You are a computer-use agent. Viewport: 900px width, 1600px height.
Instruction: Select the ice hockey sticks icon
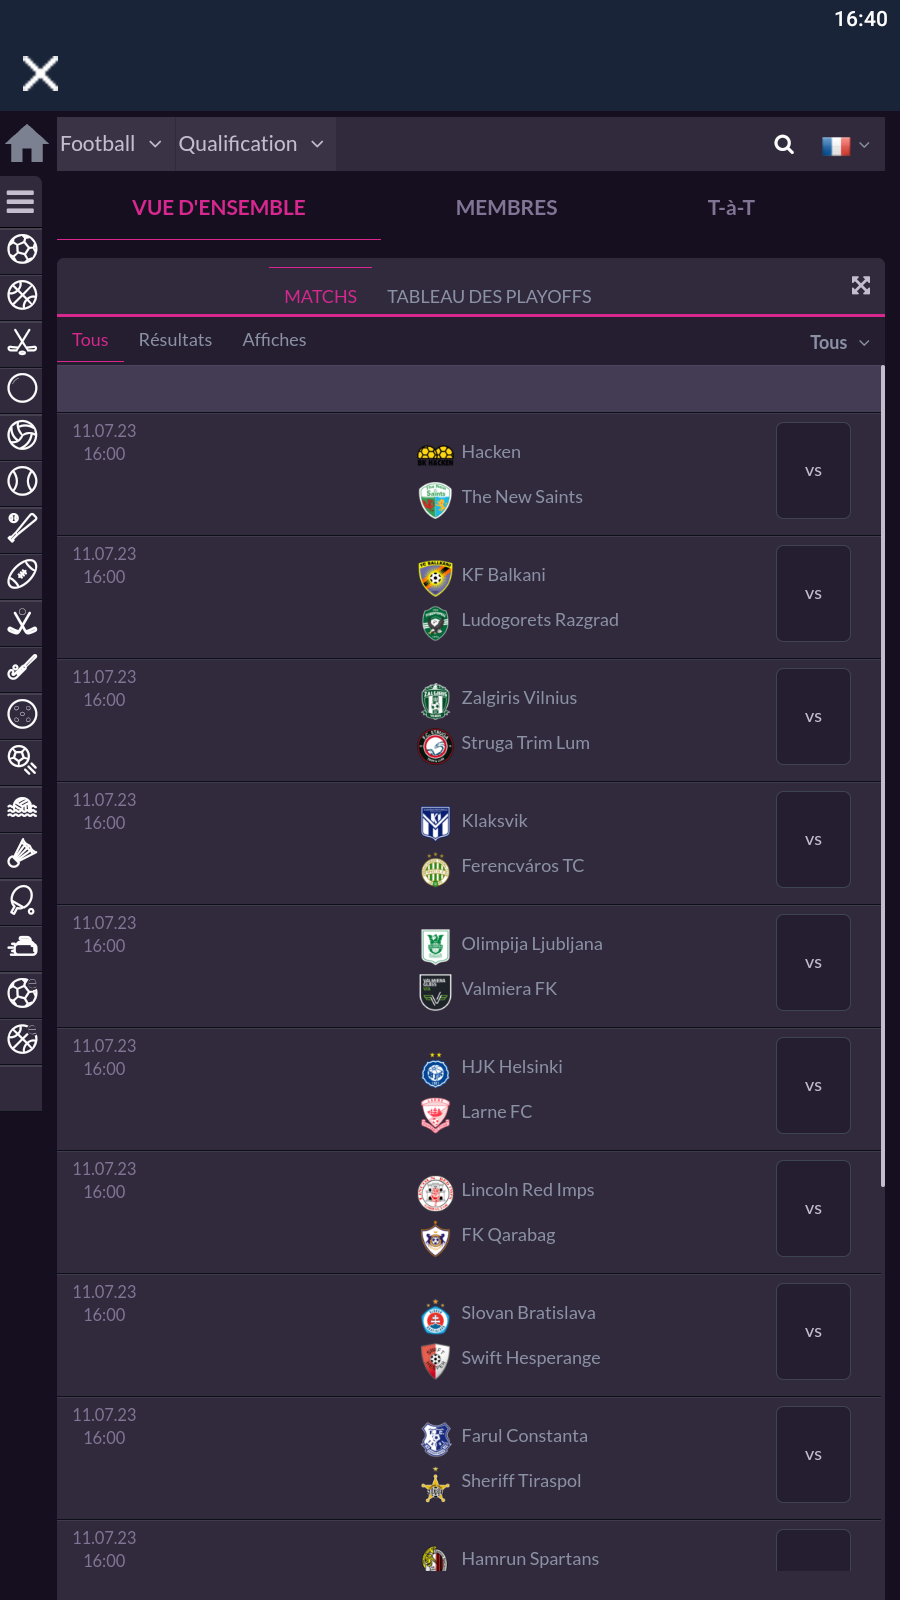[x=22, y=342]
